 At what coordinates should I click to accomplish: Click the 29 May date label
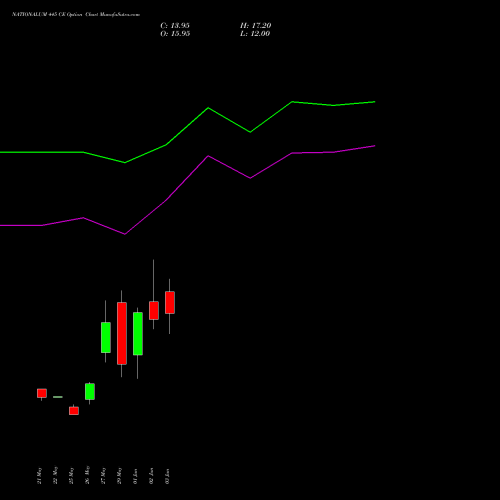(119, 476)
